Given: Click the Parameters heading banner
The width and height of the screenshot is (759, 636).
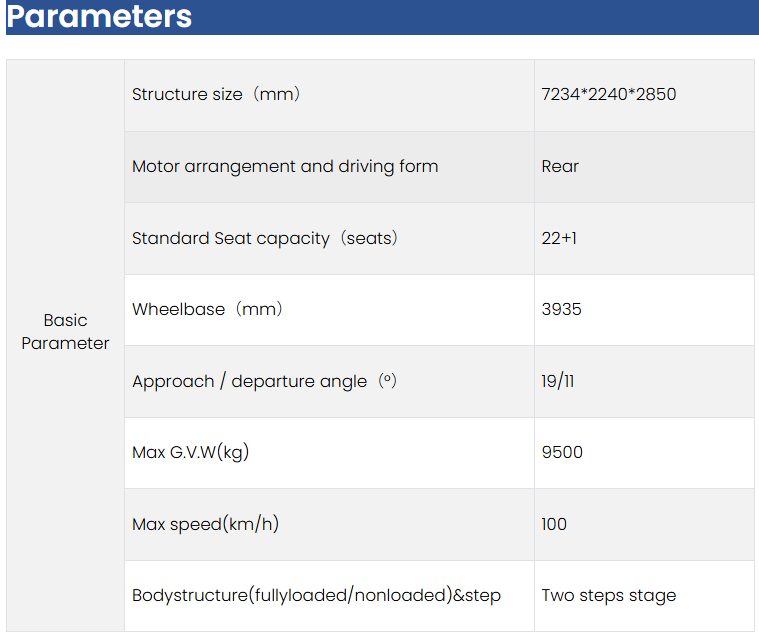Looking at the screenshot, I should pos(100,17).
